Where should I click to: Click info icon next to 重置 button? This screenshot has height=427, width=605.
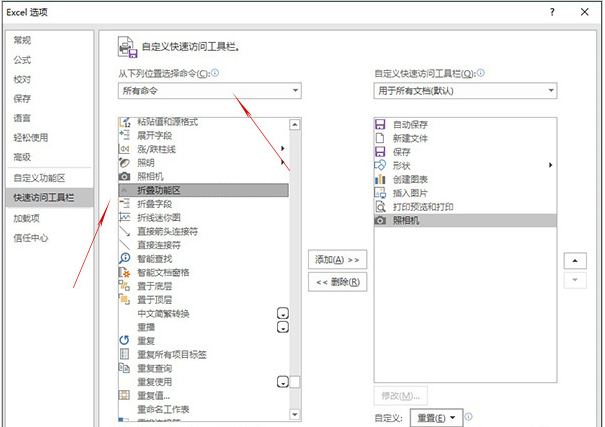[468, 416]
